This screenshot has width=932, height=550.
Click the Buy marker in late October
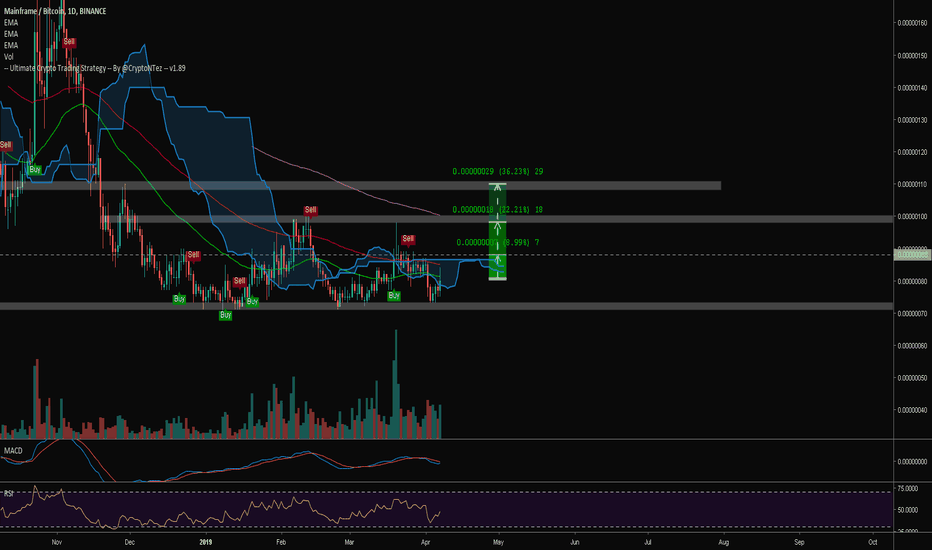(x=35, y=169)
